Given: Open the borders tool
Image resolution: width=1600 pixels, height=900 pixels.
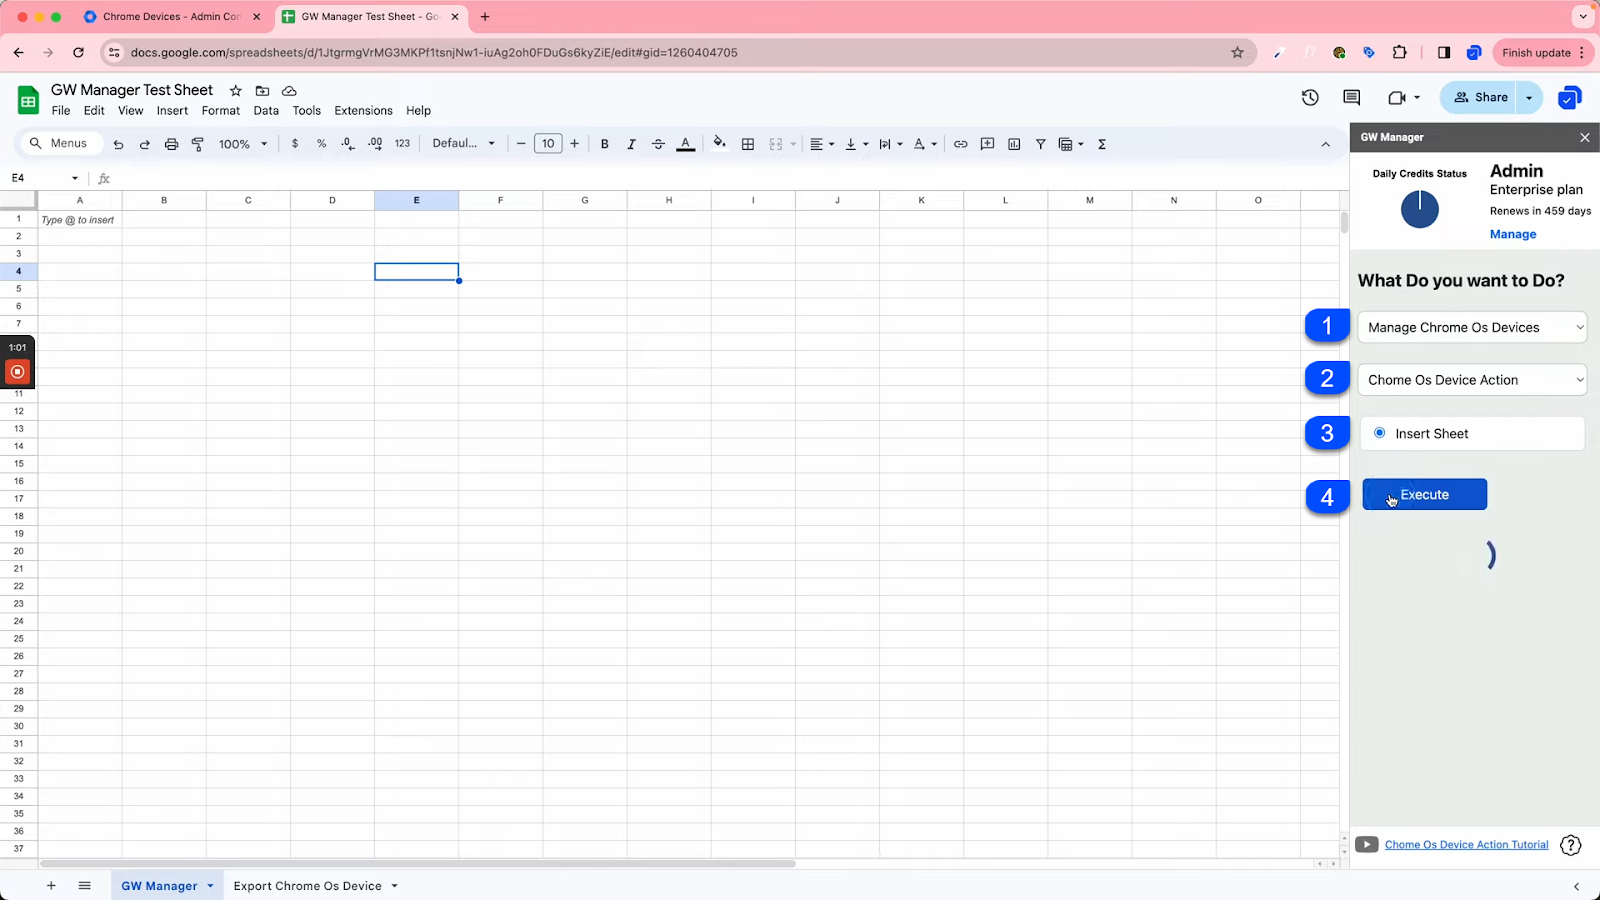Looking at the screenshot, I should (x=747, y=144).
